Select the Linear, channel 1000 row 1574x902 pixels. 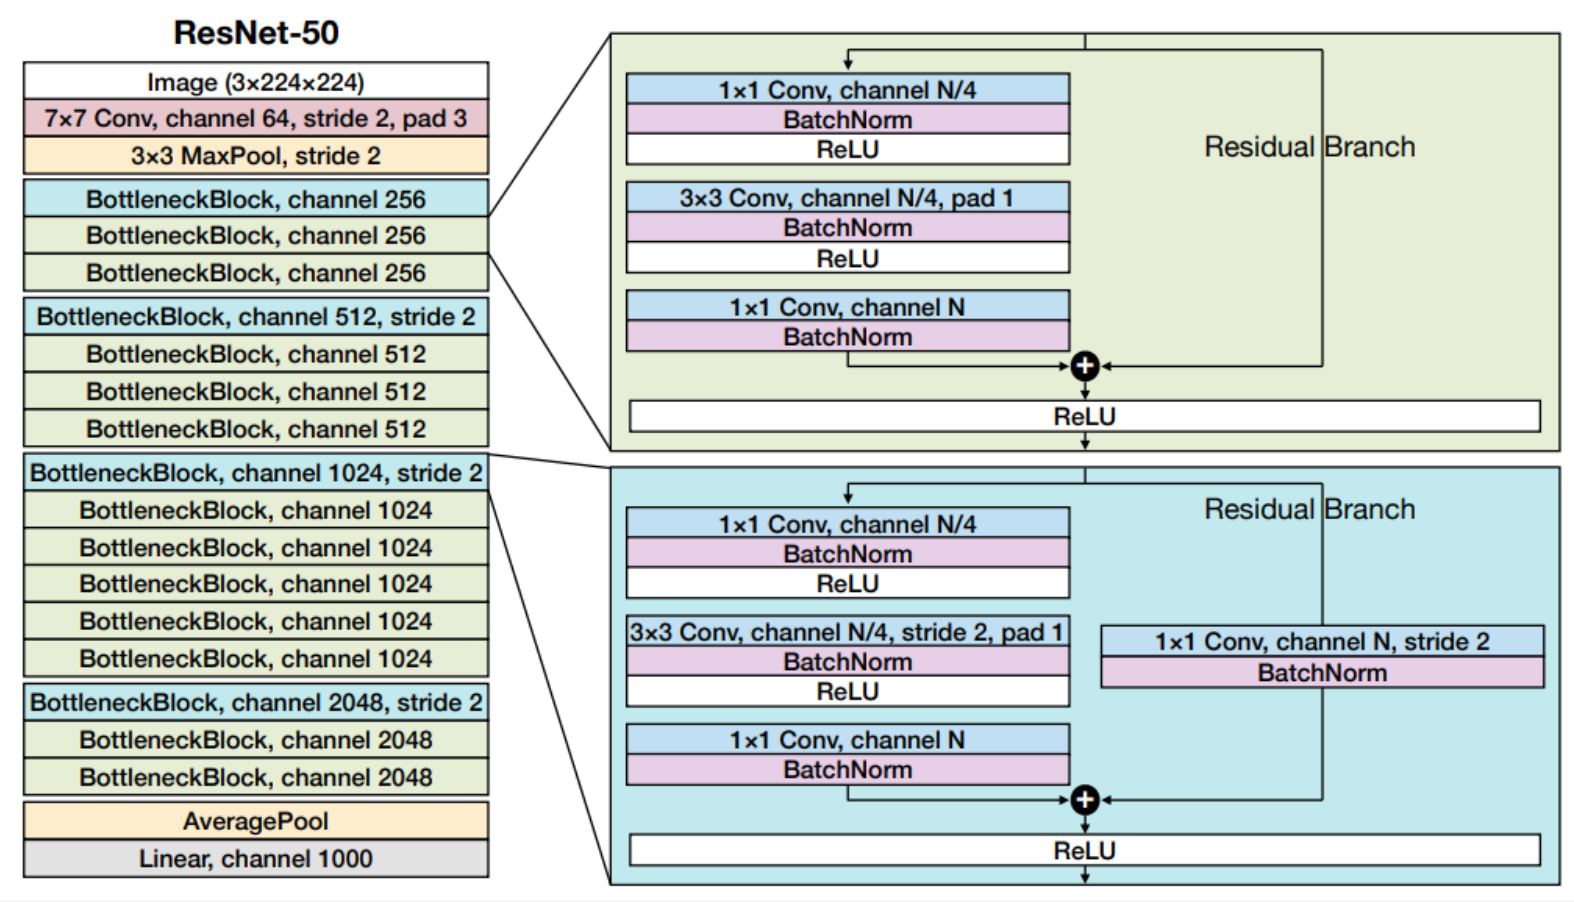(x=256, y=858)
